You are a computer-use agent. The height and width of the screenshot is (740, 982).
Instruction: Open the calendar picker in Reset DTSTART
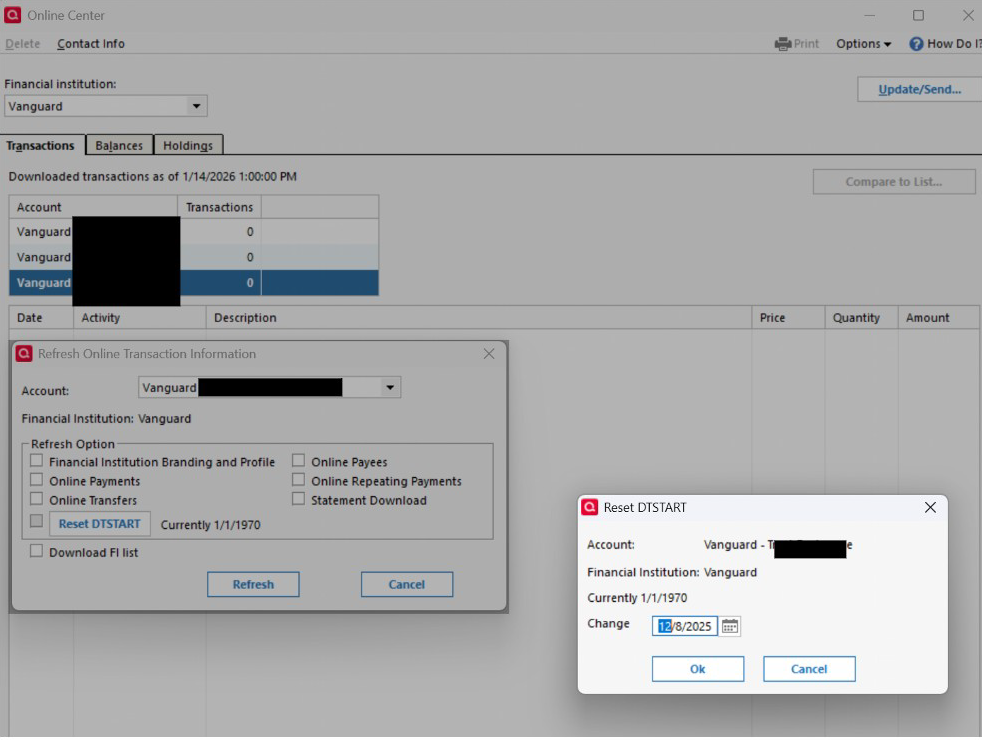[730, 626]
